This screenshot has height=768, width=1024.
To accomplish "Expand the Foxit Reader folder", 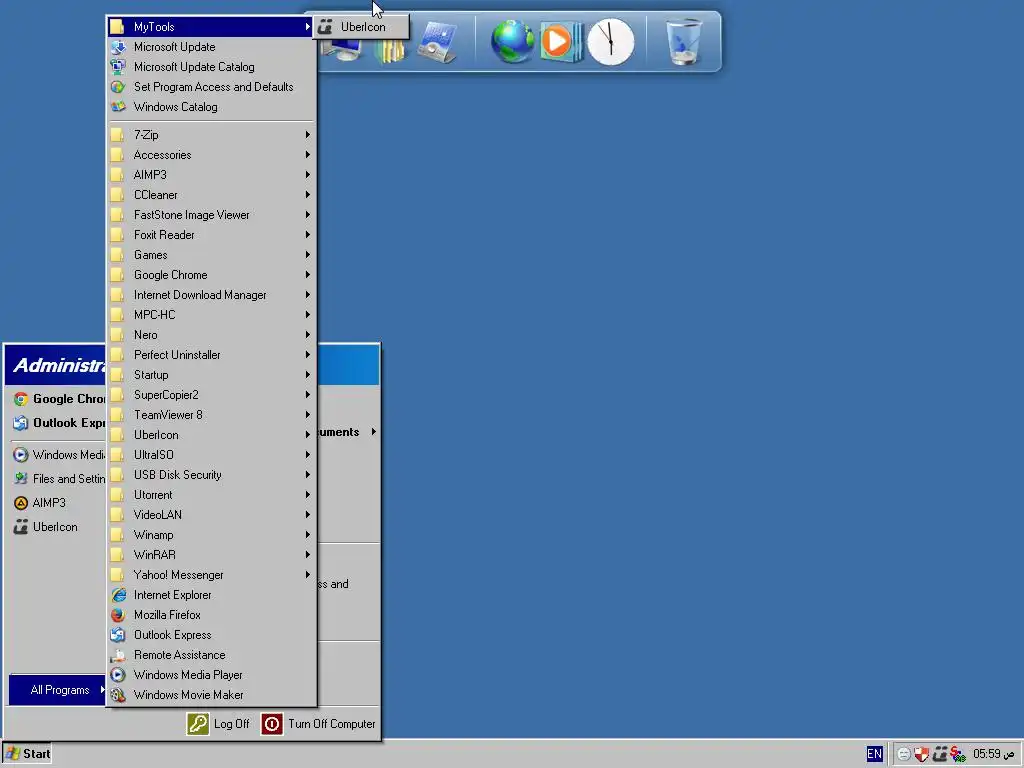I will (212, 234).
